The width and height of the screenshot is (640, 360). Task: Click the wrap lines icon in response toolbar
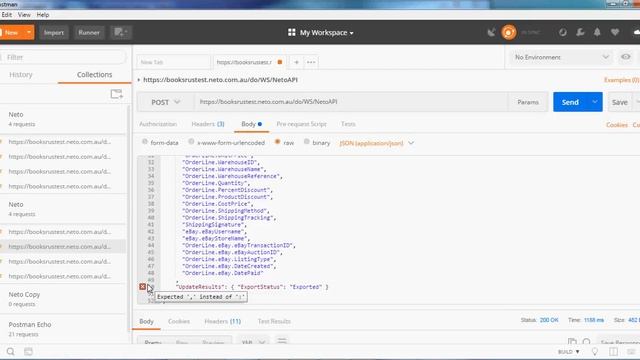tap(282, 340)
